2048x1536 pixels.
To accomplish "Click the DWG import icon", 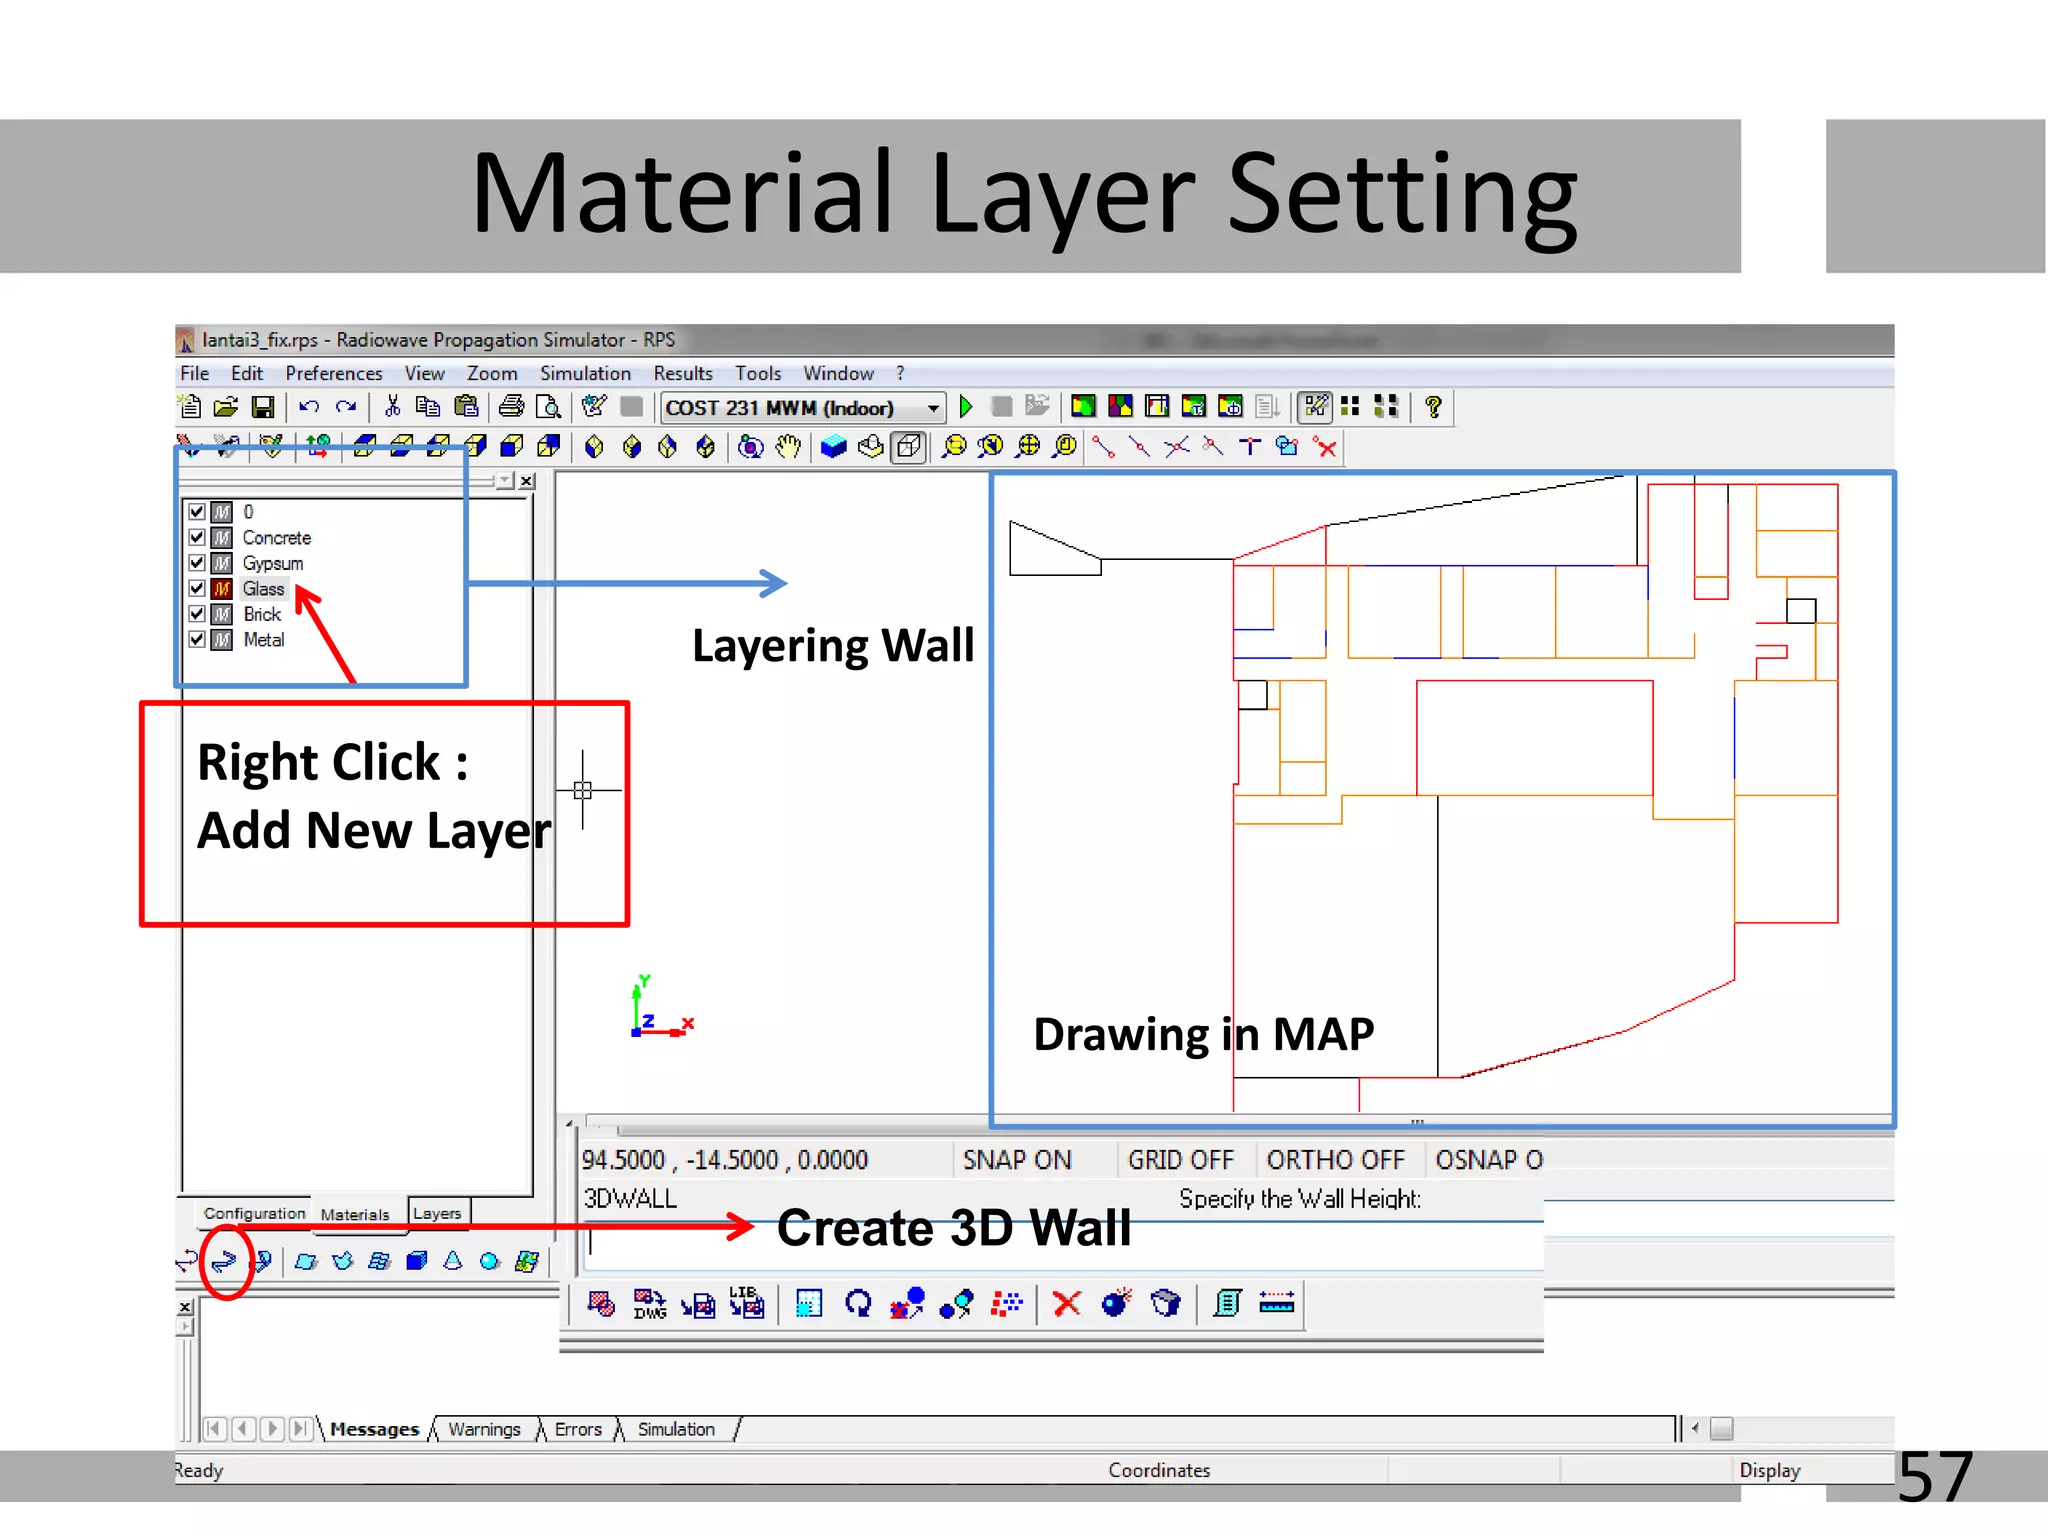I will coord(650,1304).
